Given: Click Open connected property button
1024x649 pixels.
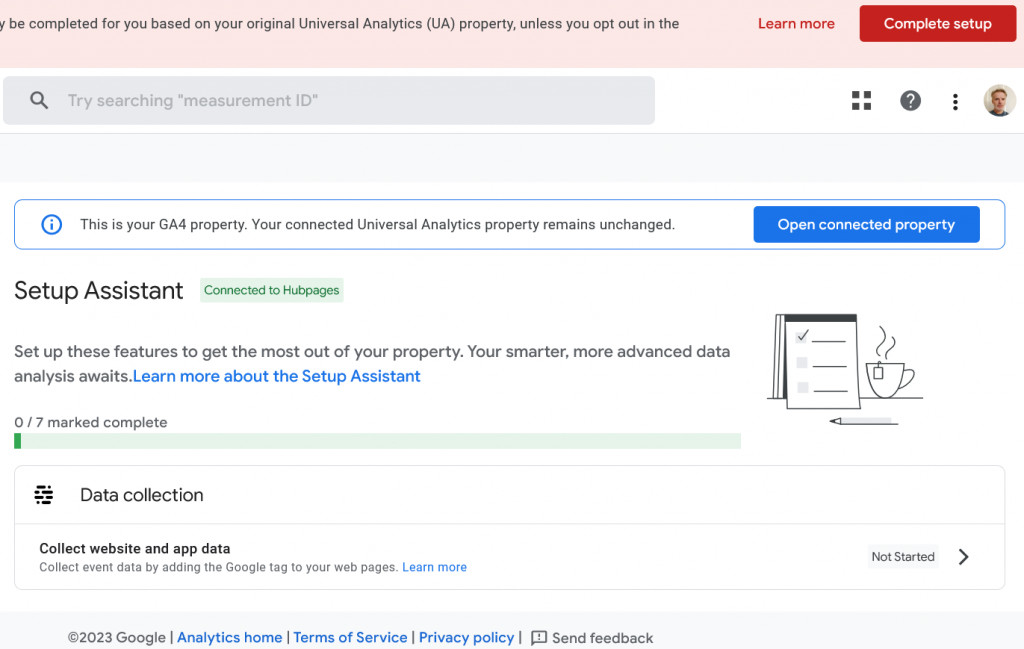Looking at the screenshot, I should pyautogui.click(x=866, y=225).
